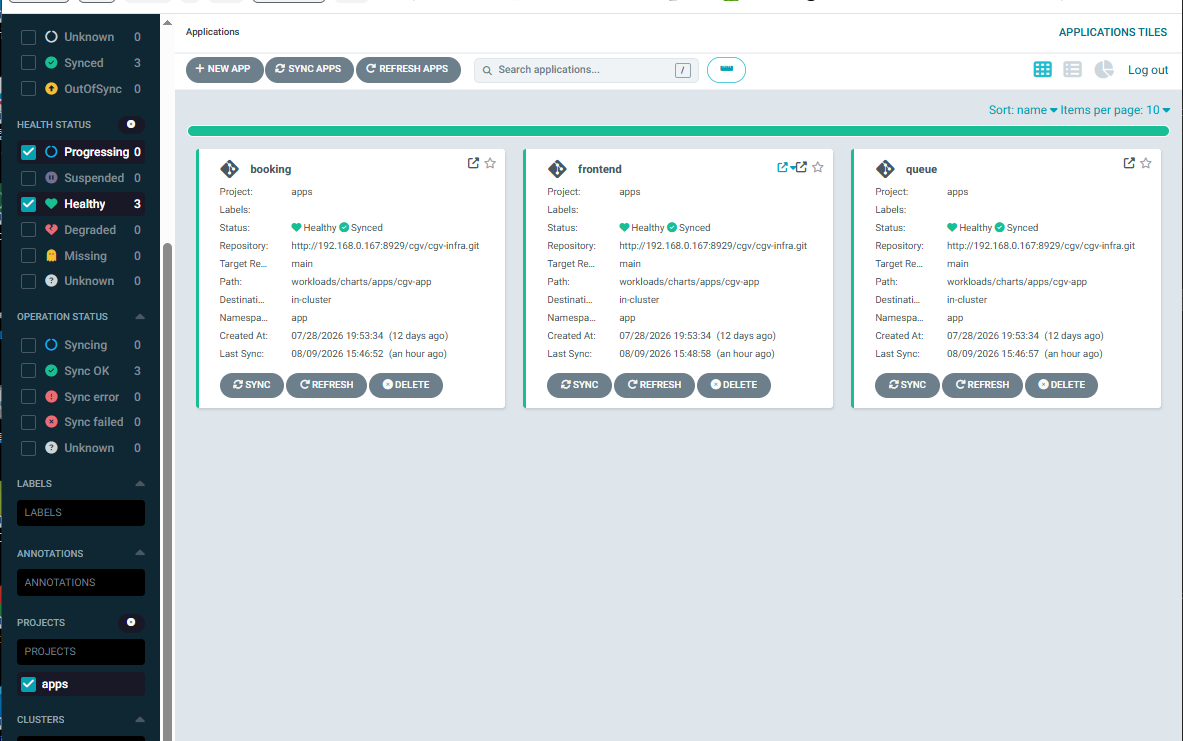This screenshot has height=741, width=1183.
Task: Open external link on queue card
Action: [1129, 163]
